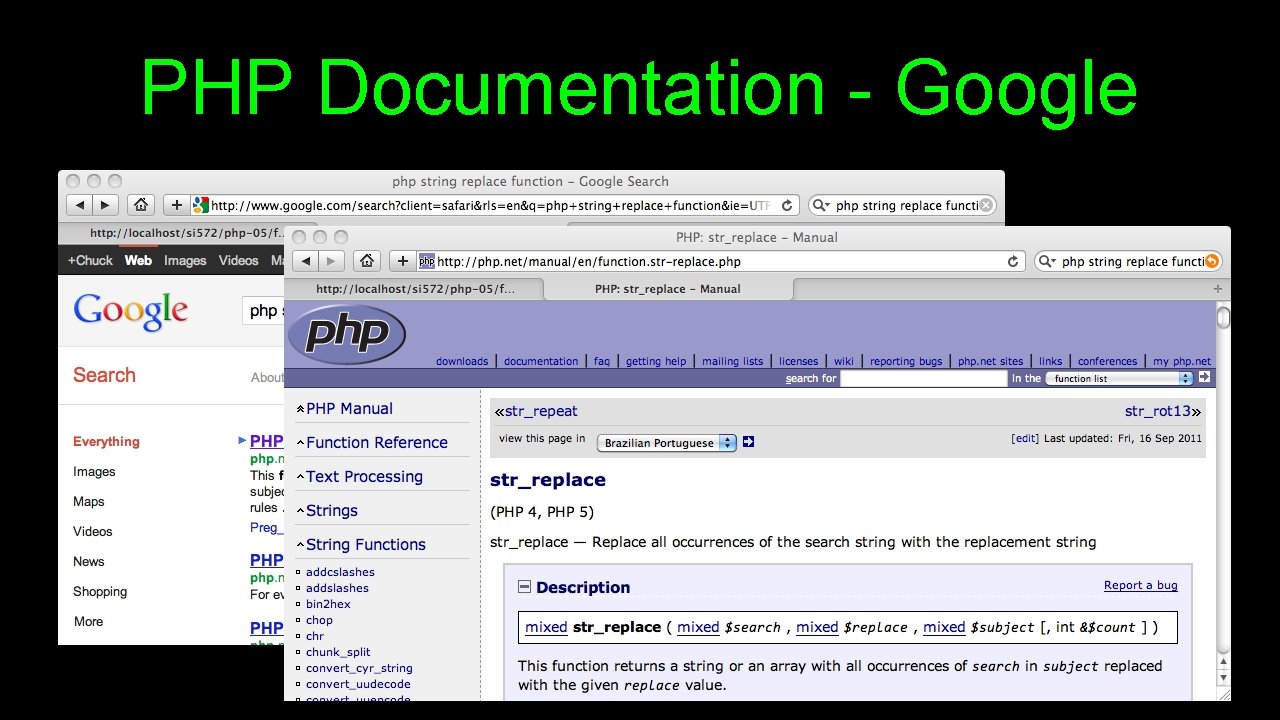Open the mailing lists link
This screenshot has width=1280, height=720.
pyautogui.click(x=732, y=361)
